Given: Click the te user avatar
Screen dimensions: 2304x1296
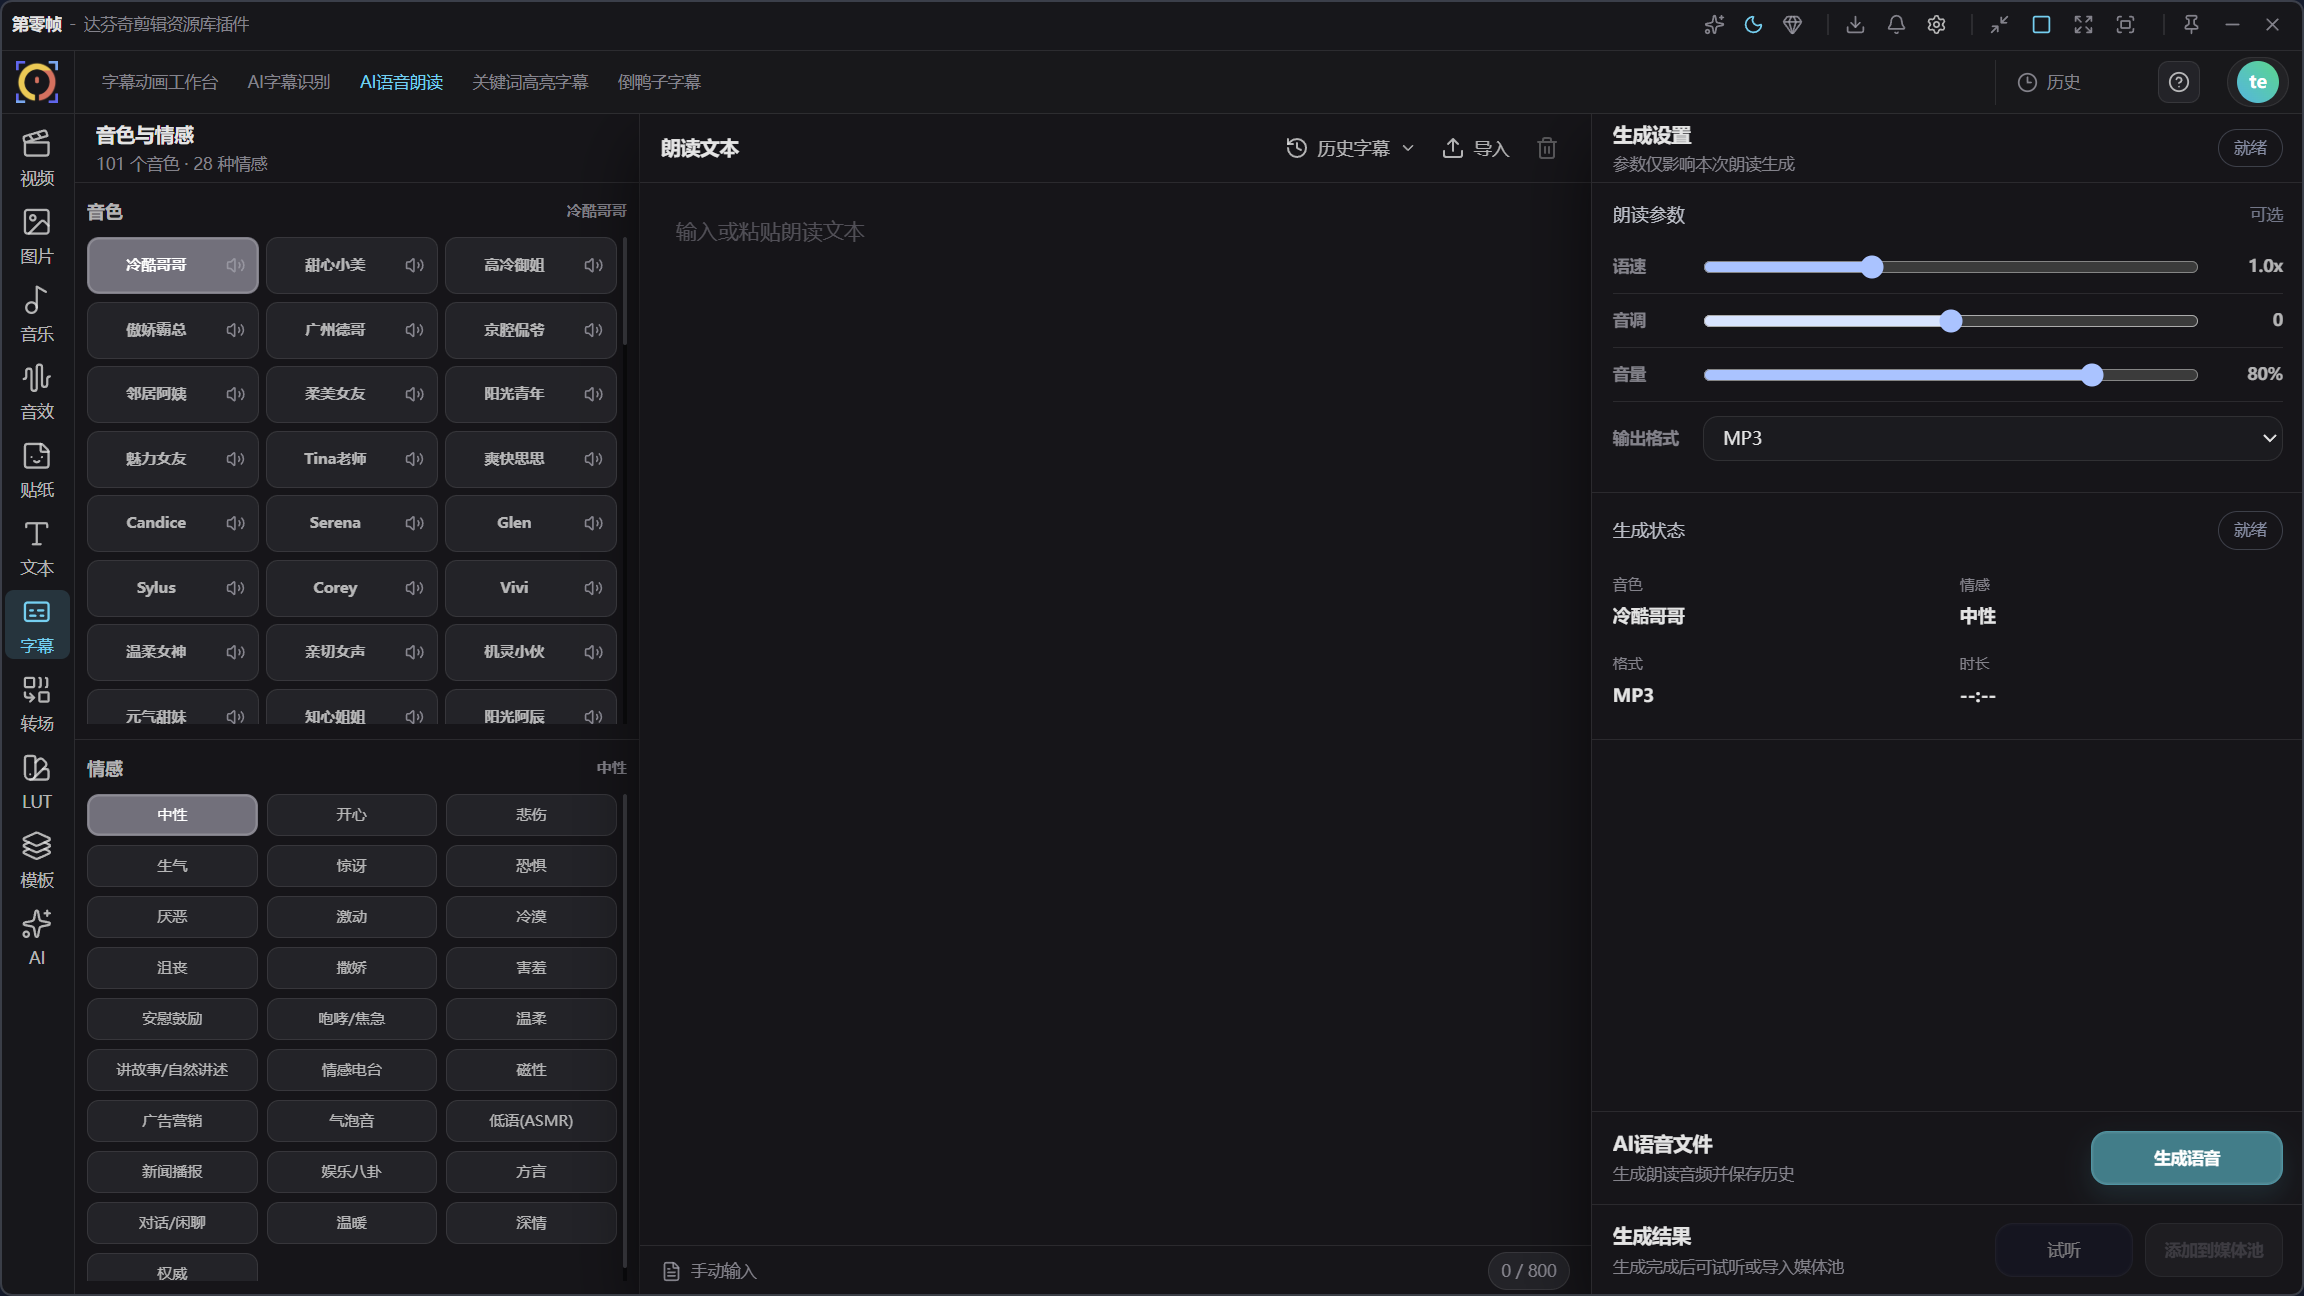Looking at the screenshot, I should tap(2258, 82).
